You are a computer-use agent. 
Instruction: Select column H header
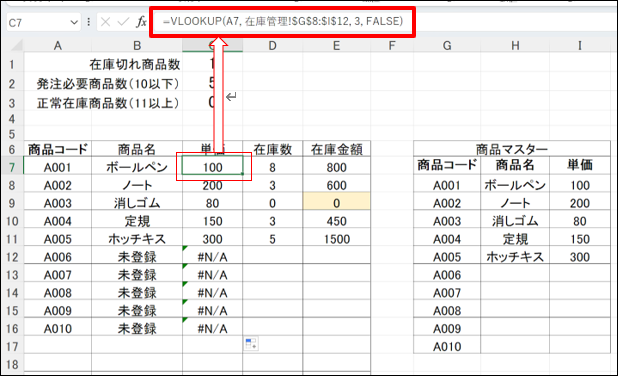[515, 46]
